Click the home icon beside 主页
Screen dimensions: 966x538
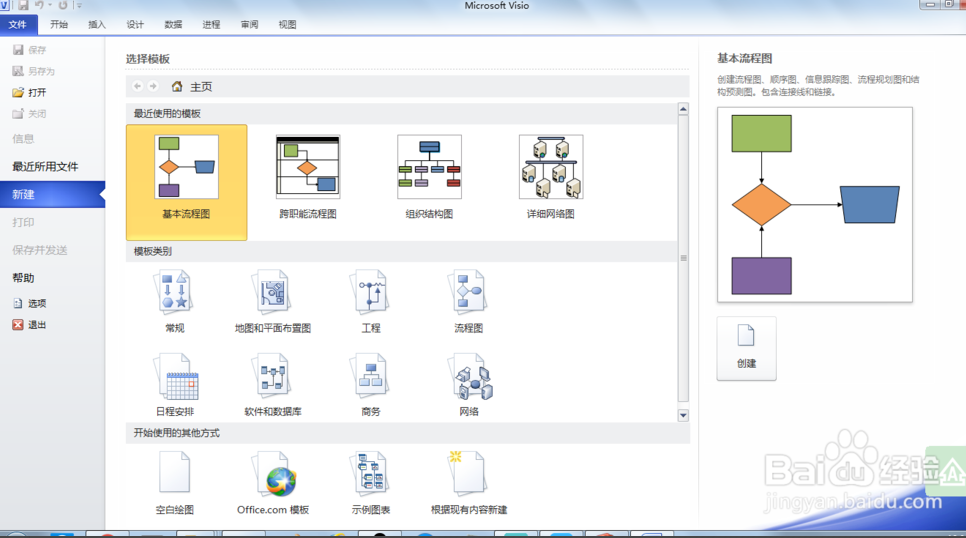tap(177, 86)
